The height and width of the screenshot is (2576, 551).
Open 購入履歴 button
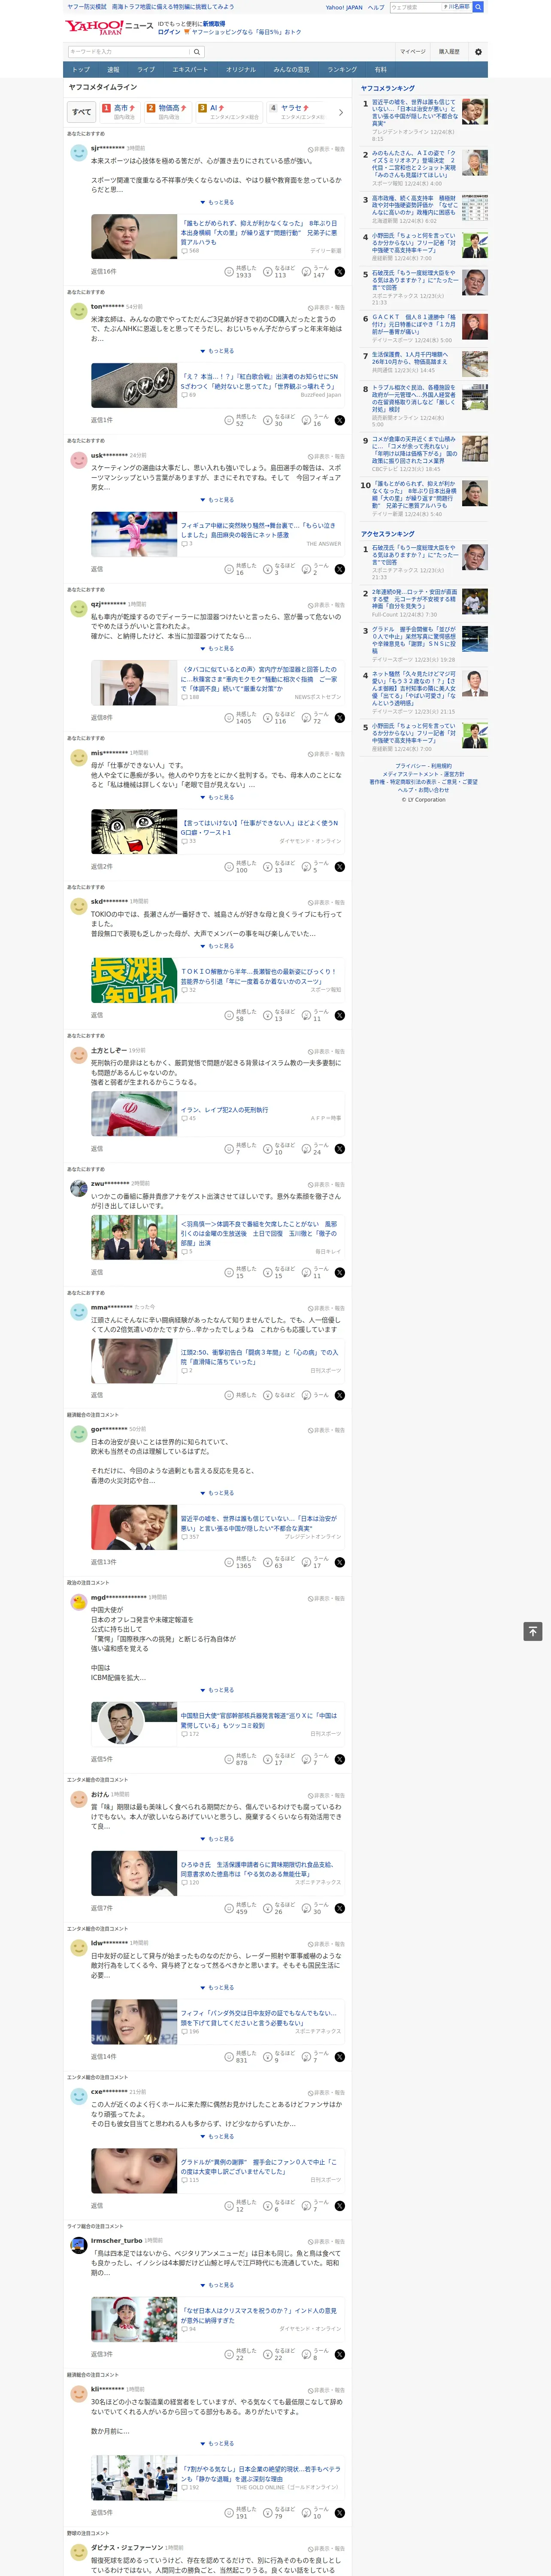449,52
